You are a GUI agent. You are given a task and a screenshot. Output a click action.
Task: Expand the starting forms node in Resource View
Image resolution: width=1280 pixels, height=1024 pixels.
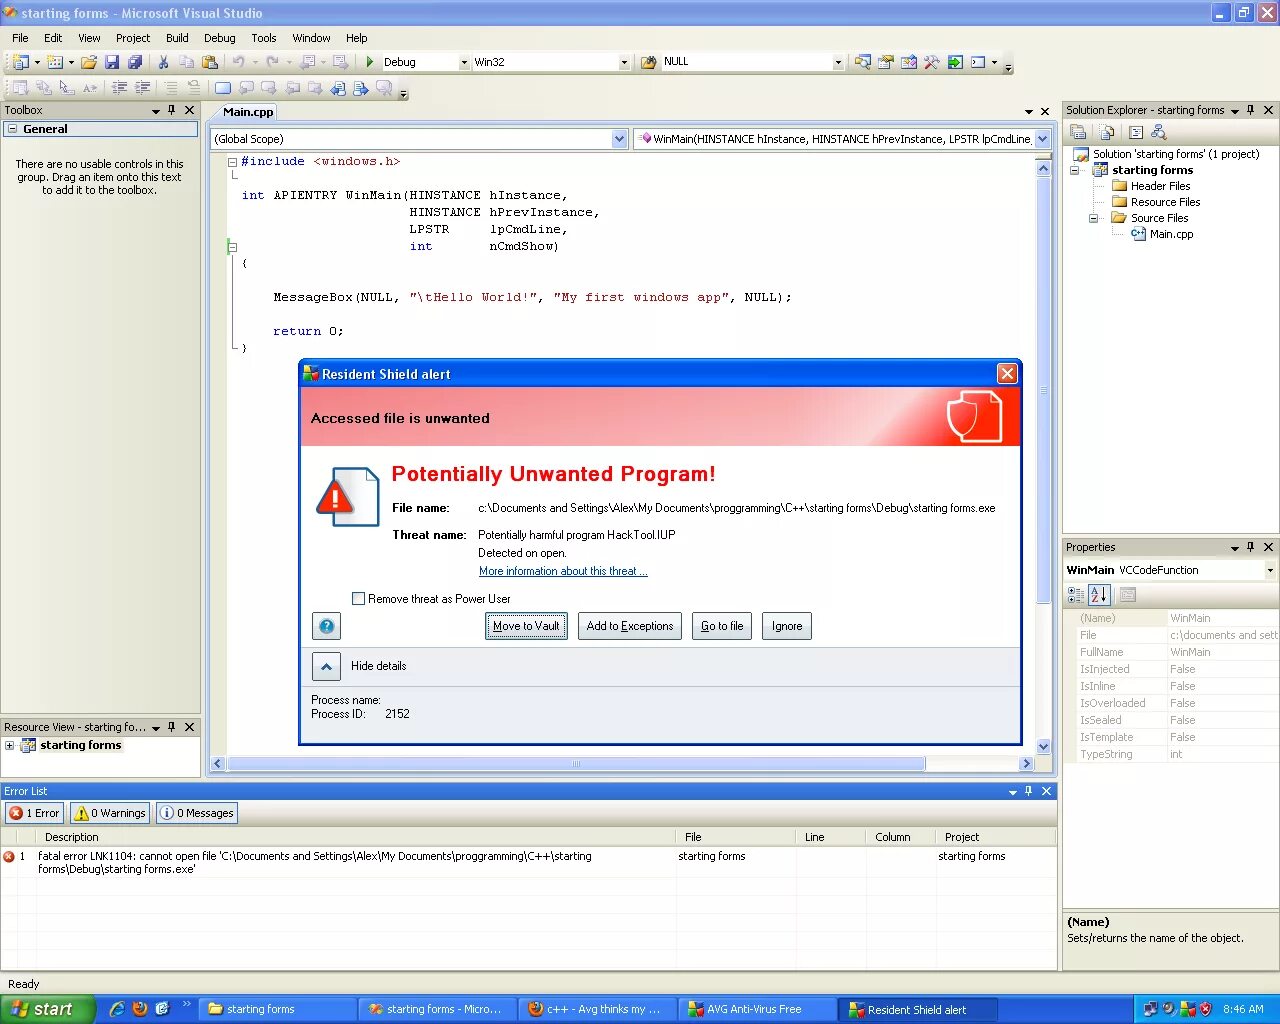click(9, 745)
